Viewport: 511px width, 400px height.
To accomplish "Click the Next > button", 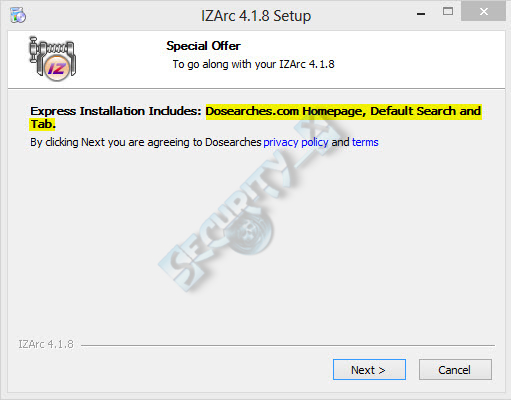I will [x=369, y=369].
